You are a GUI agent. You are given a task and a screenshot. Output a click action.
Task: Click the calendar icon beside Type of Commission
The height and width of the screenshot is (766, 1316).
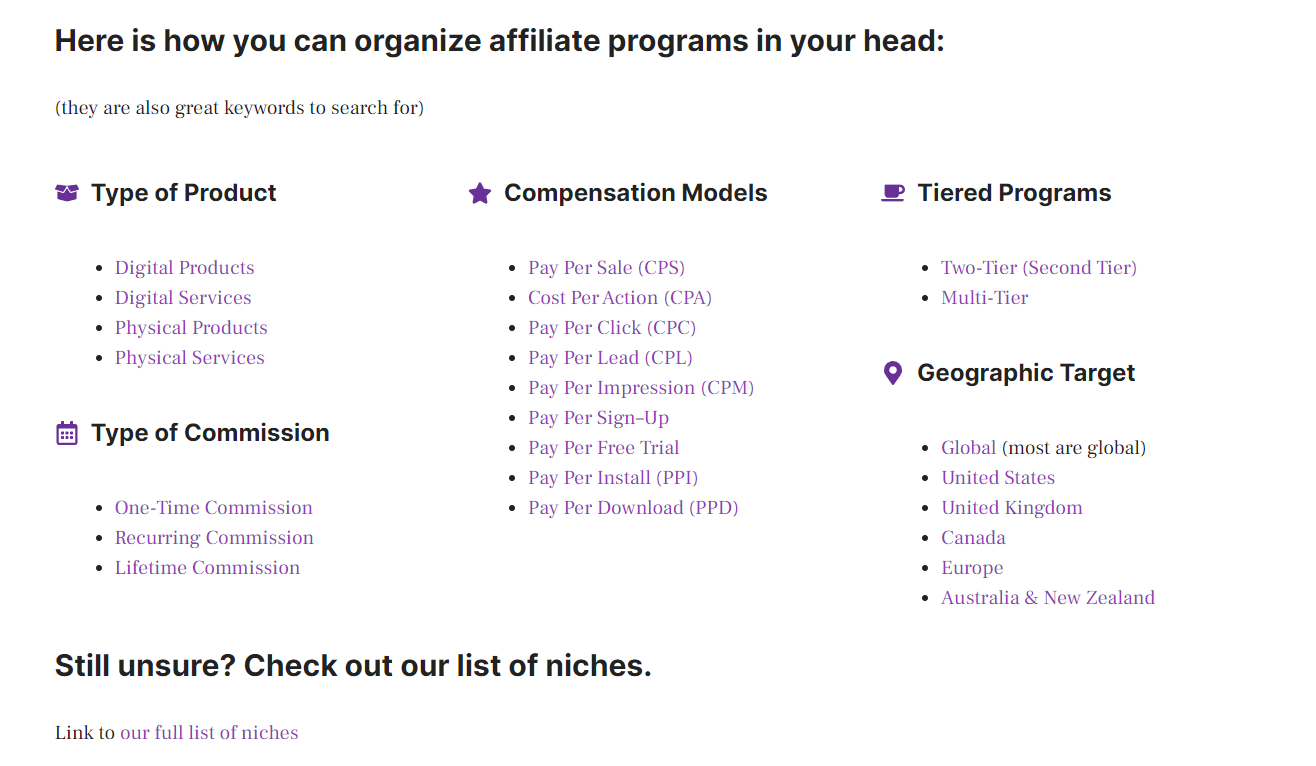pyautogui.click(x=67, y=433)
